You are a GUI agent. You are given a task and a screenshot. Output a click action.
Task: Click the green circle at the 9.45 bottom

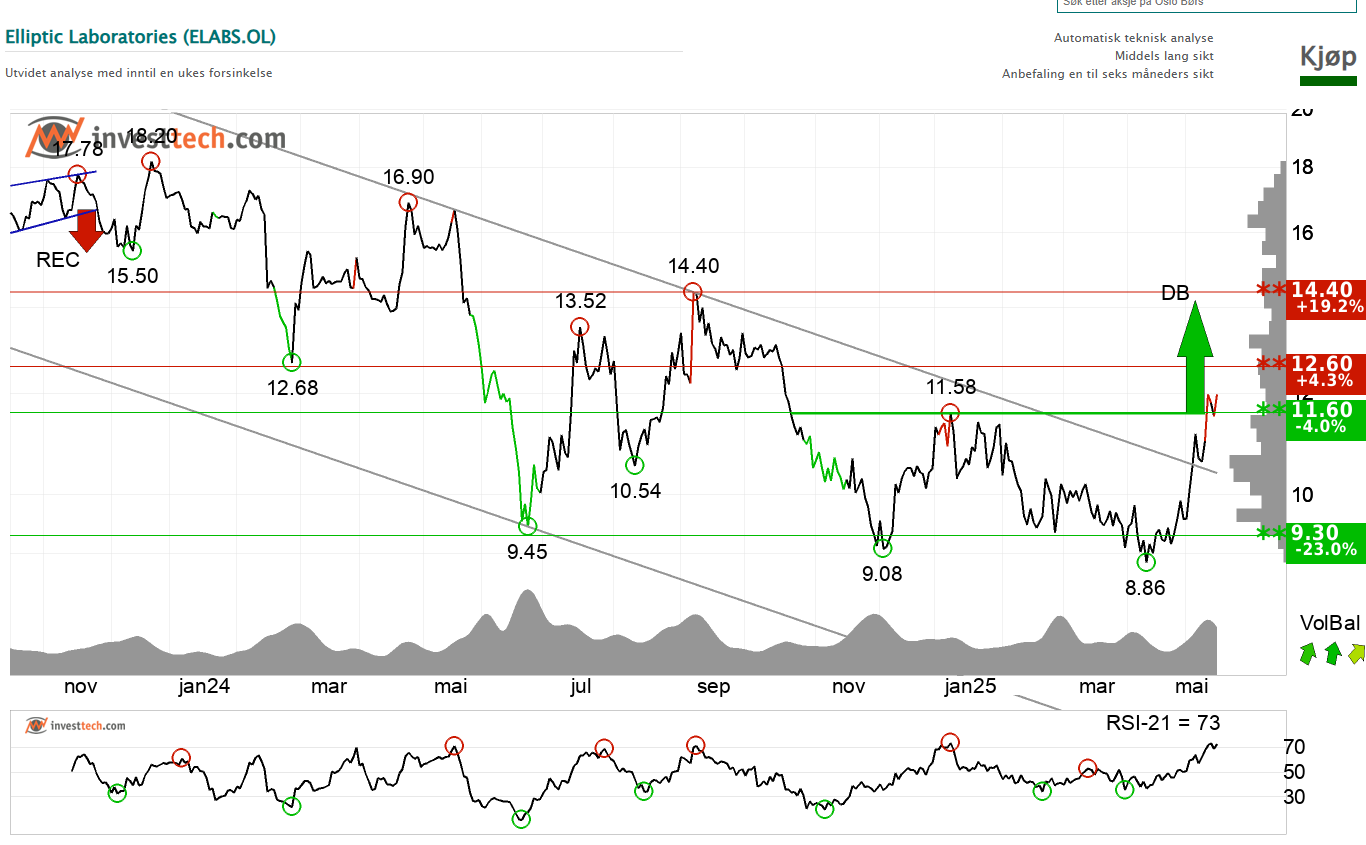tap(527, 526)
